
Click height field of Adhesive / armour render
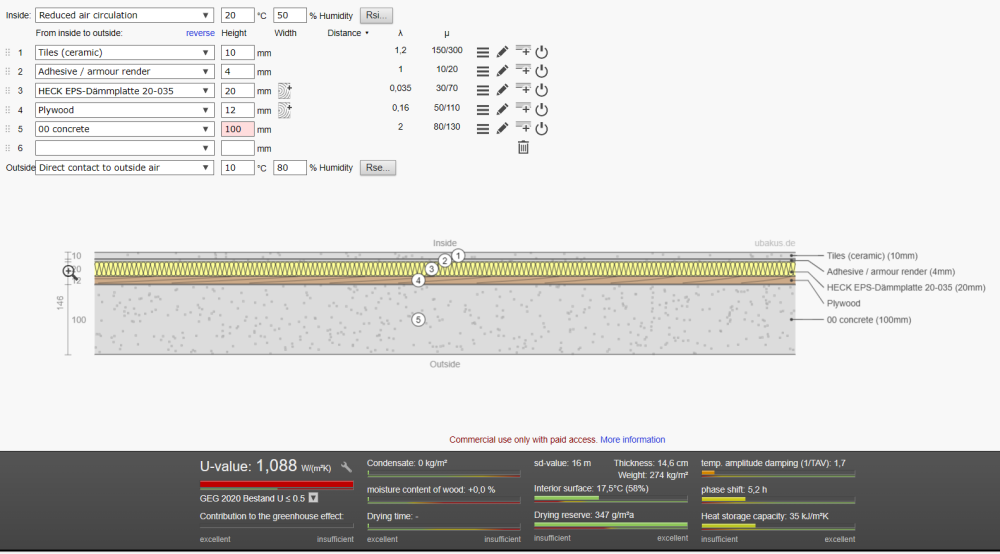[237, 71]
